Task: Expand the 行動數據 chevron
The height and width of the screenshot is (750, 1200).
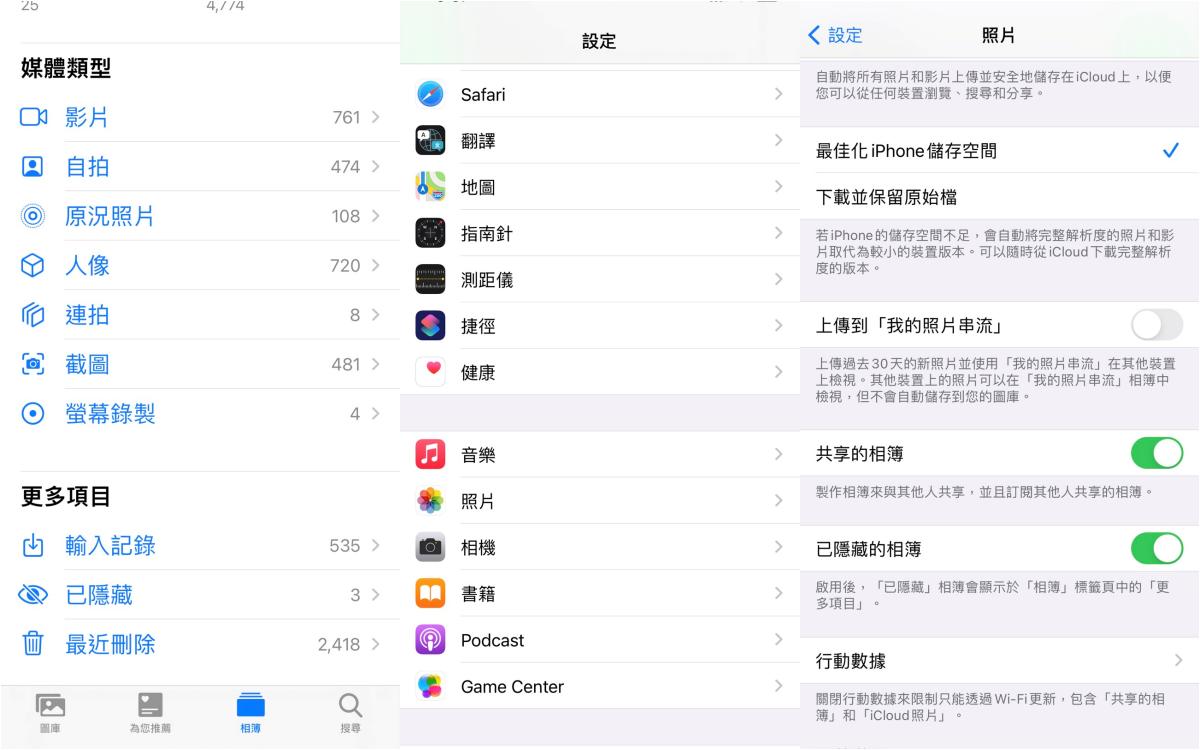Action: coord(1178,660)
